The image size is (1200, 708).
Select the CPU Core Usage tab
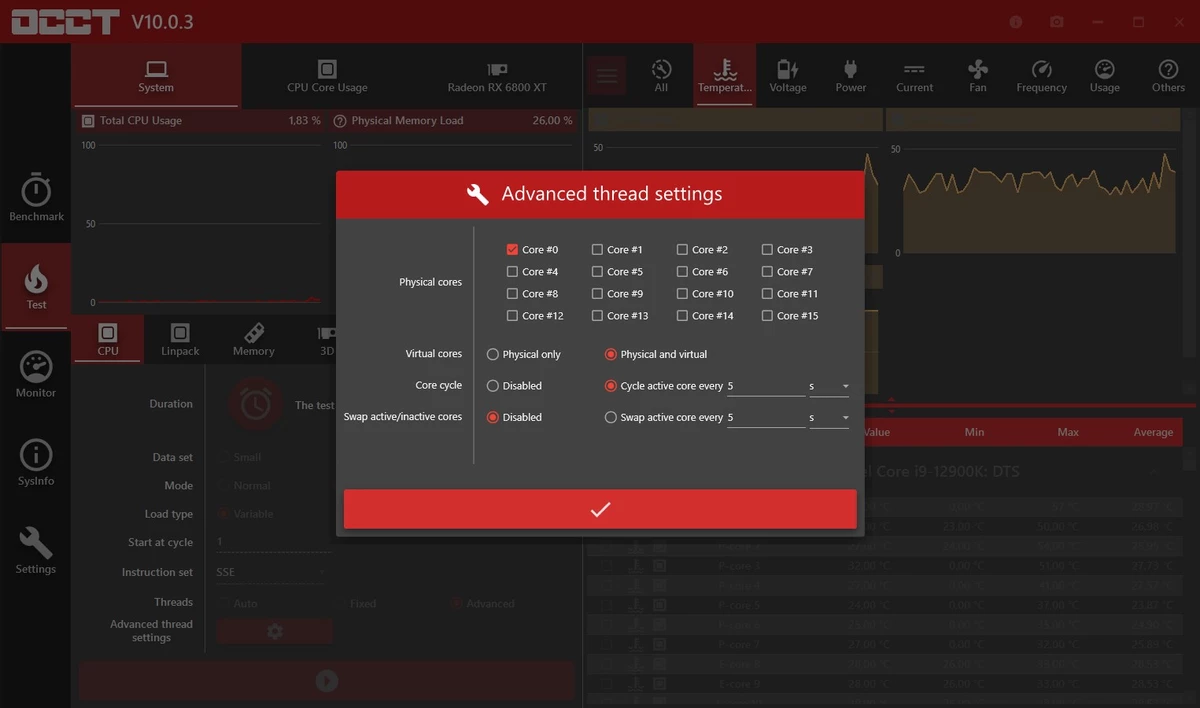point(327,76)
